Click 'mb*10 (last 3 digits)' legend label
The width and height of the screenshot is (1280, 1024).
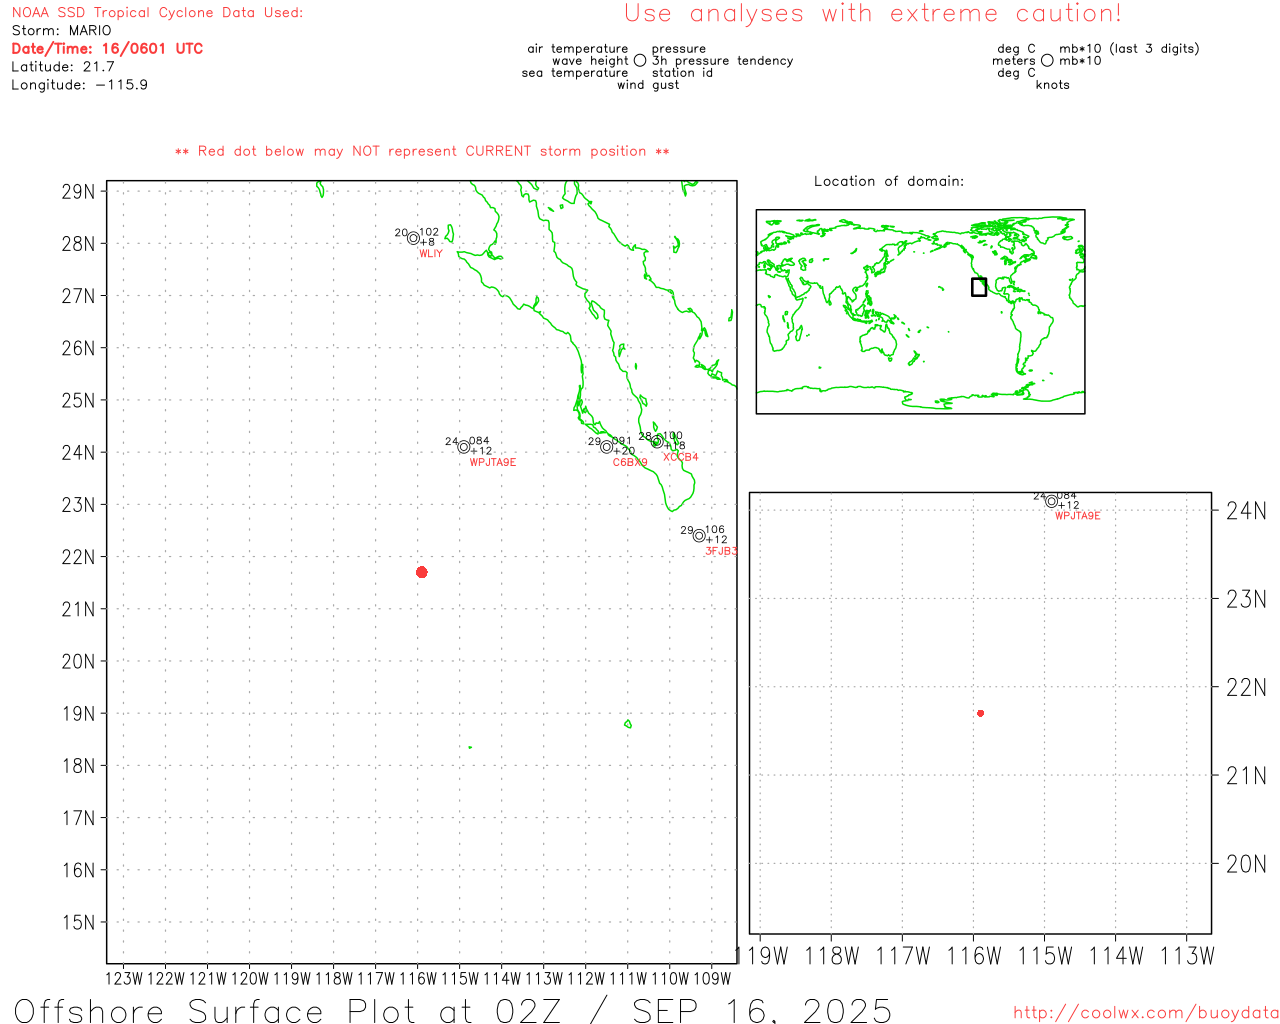coord(1129,49)
